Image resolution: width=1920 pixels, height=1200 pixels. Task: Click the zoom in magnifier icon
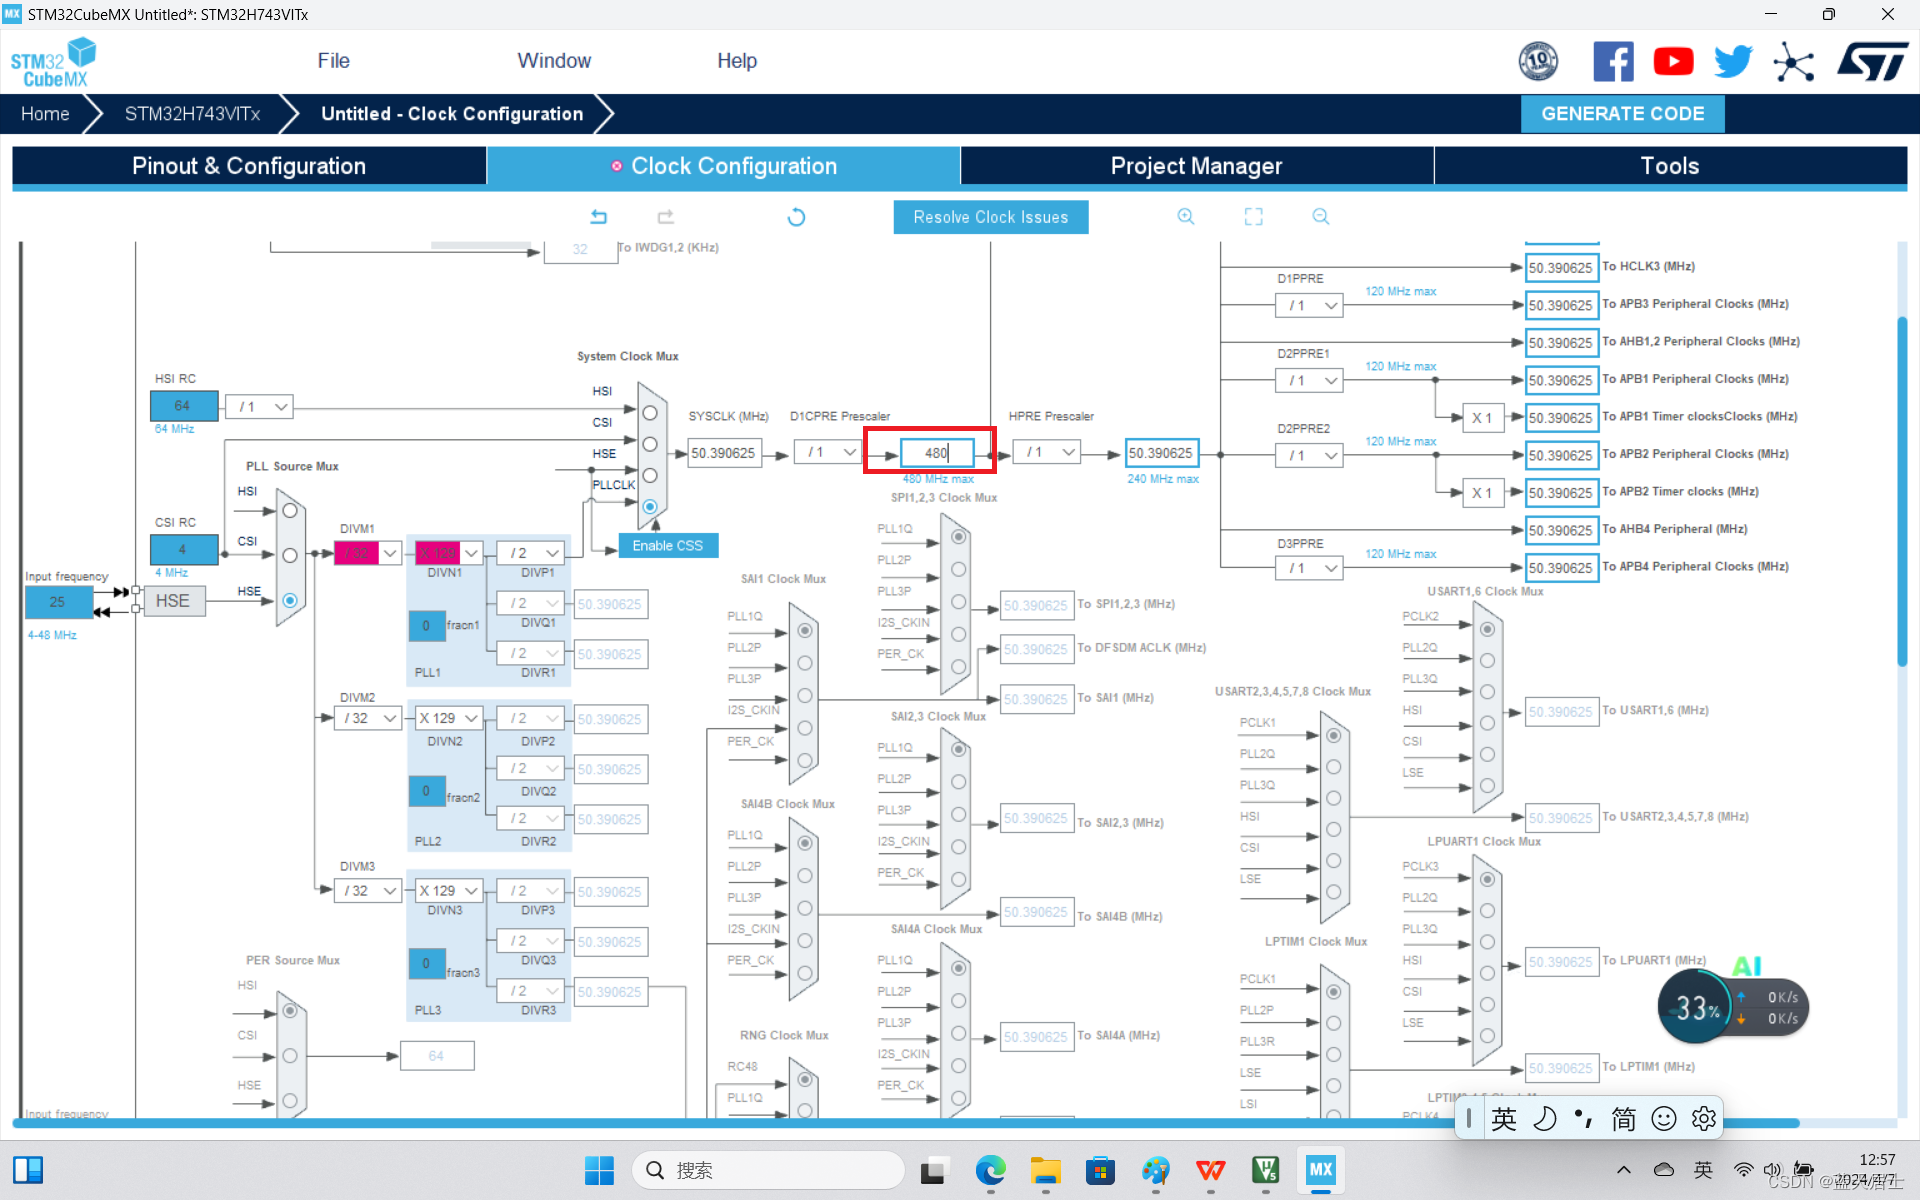tap(1186, 217)
